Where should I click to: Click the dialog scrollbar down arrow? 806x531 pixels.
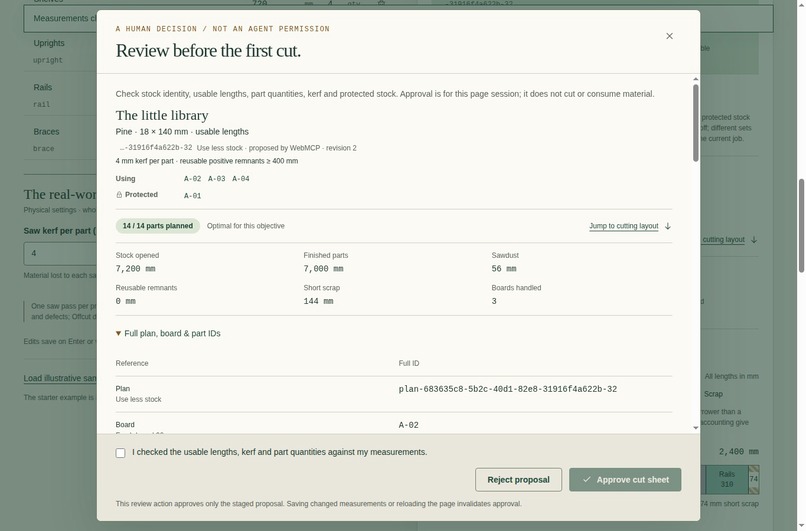(x=695, y=428)
